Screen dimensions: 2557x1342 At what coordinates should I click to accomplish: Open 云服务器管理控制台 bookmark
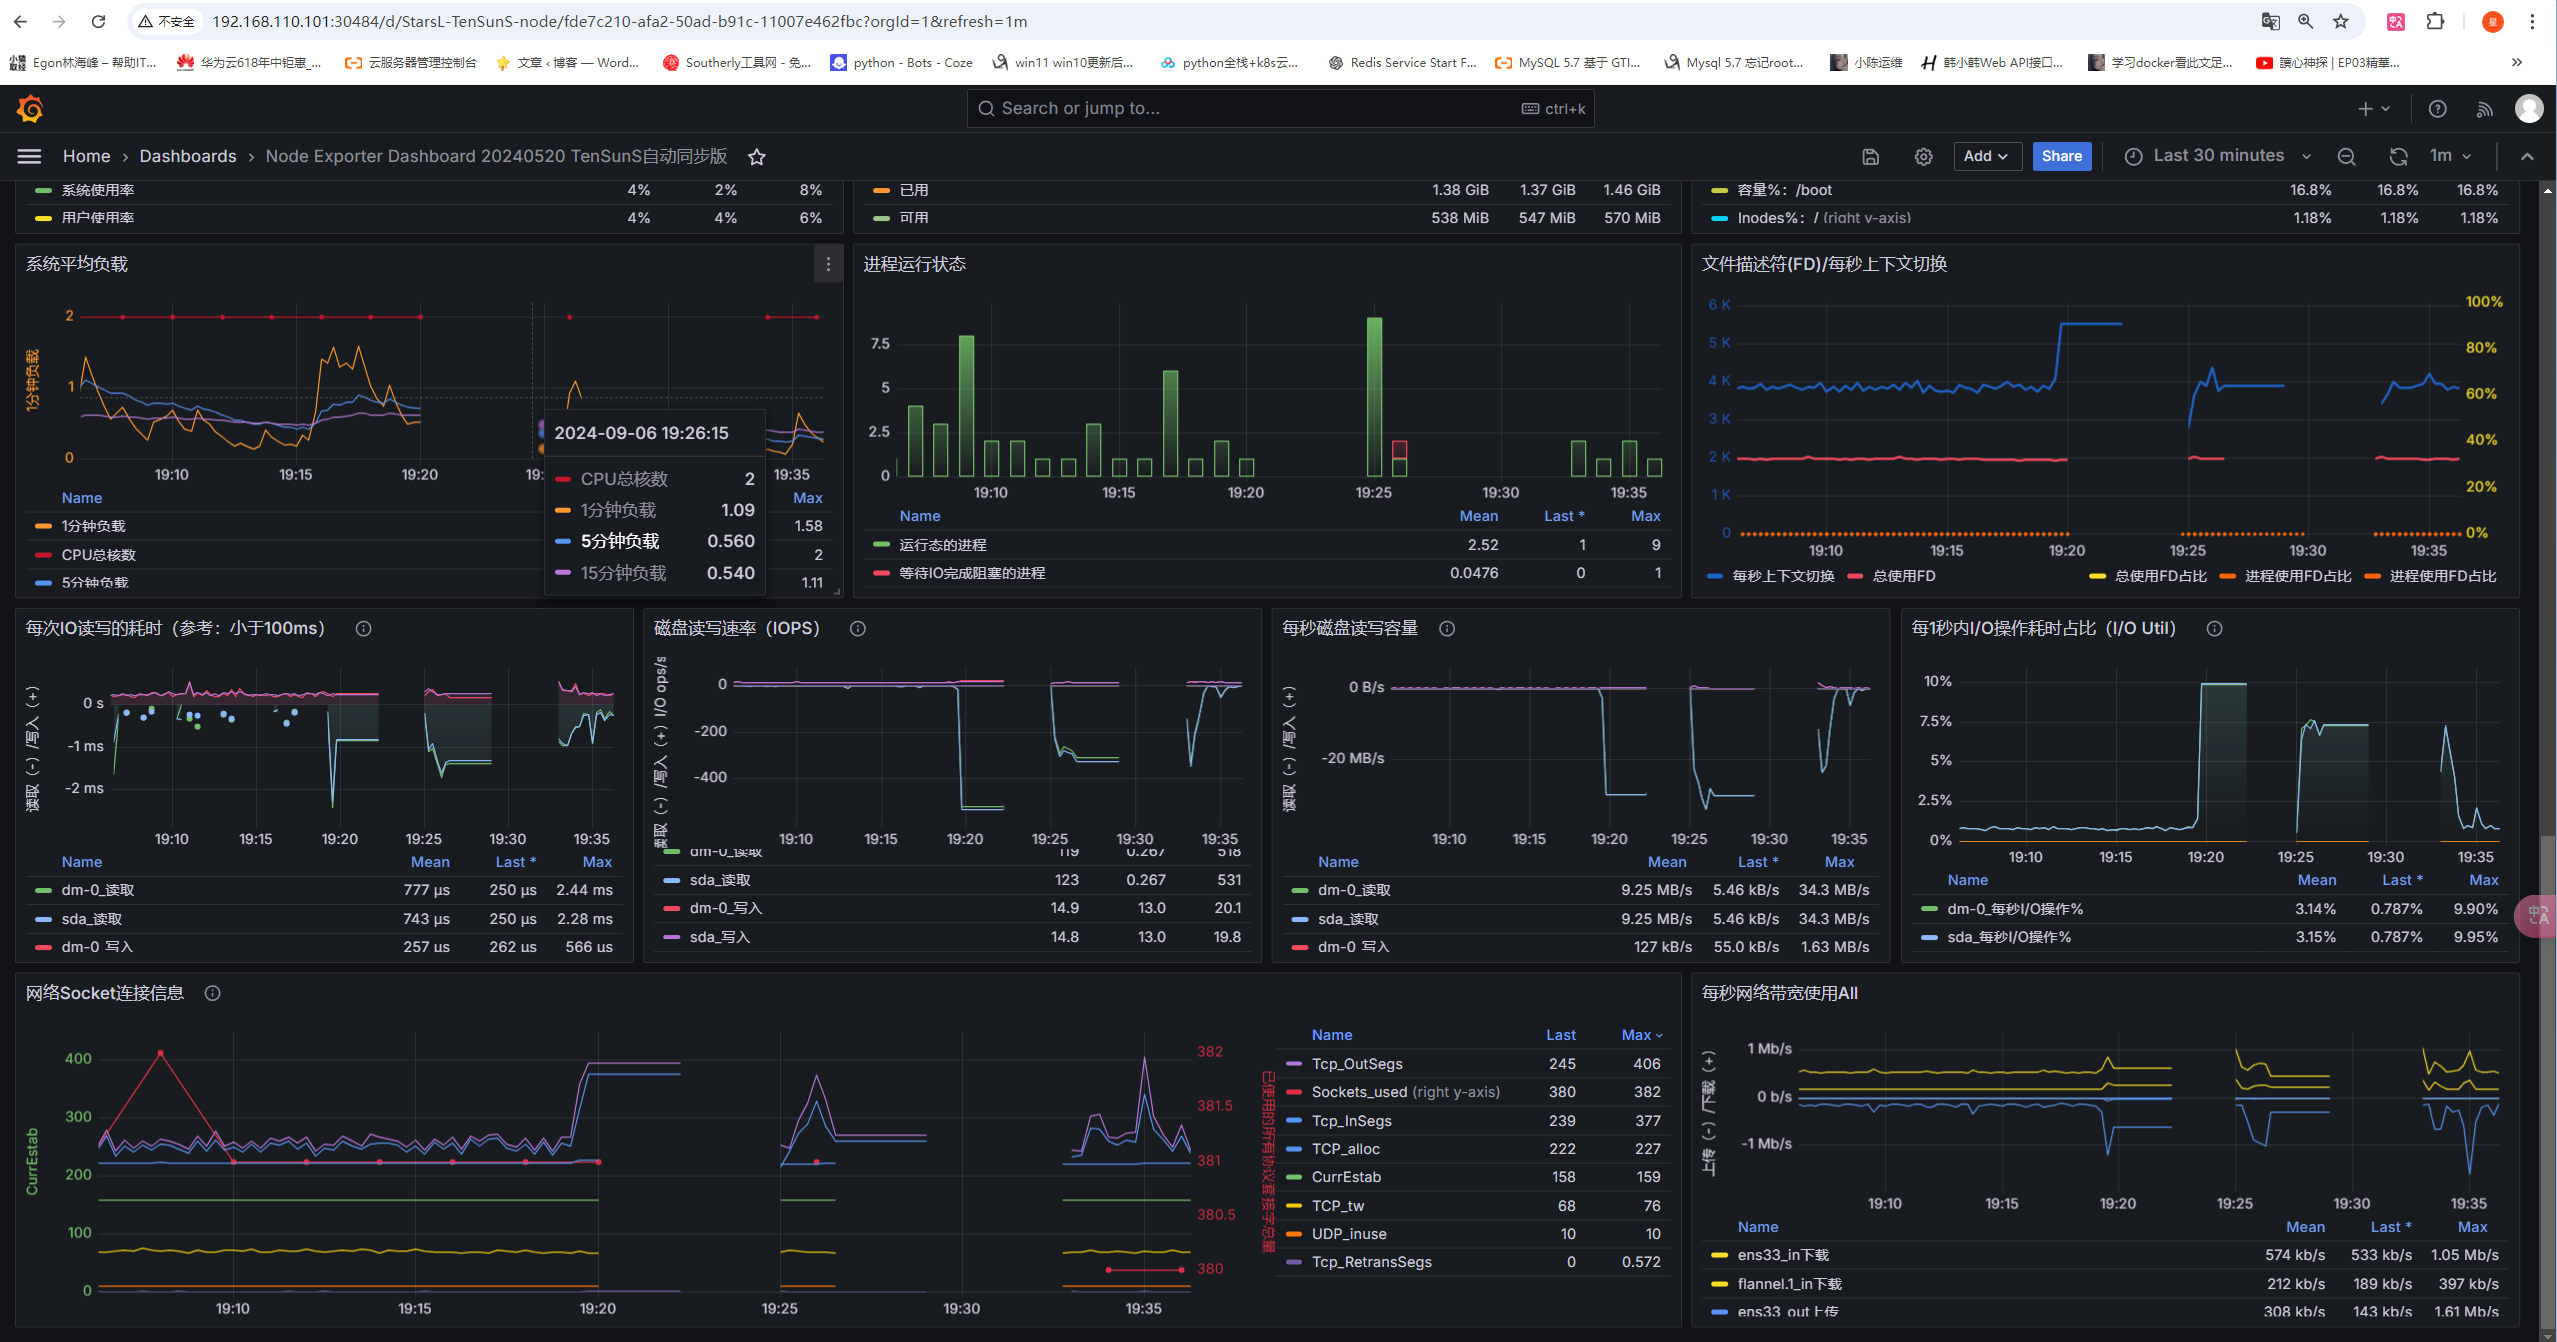click(x=411, y=62)
